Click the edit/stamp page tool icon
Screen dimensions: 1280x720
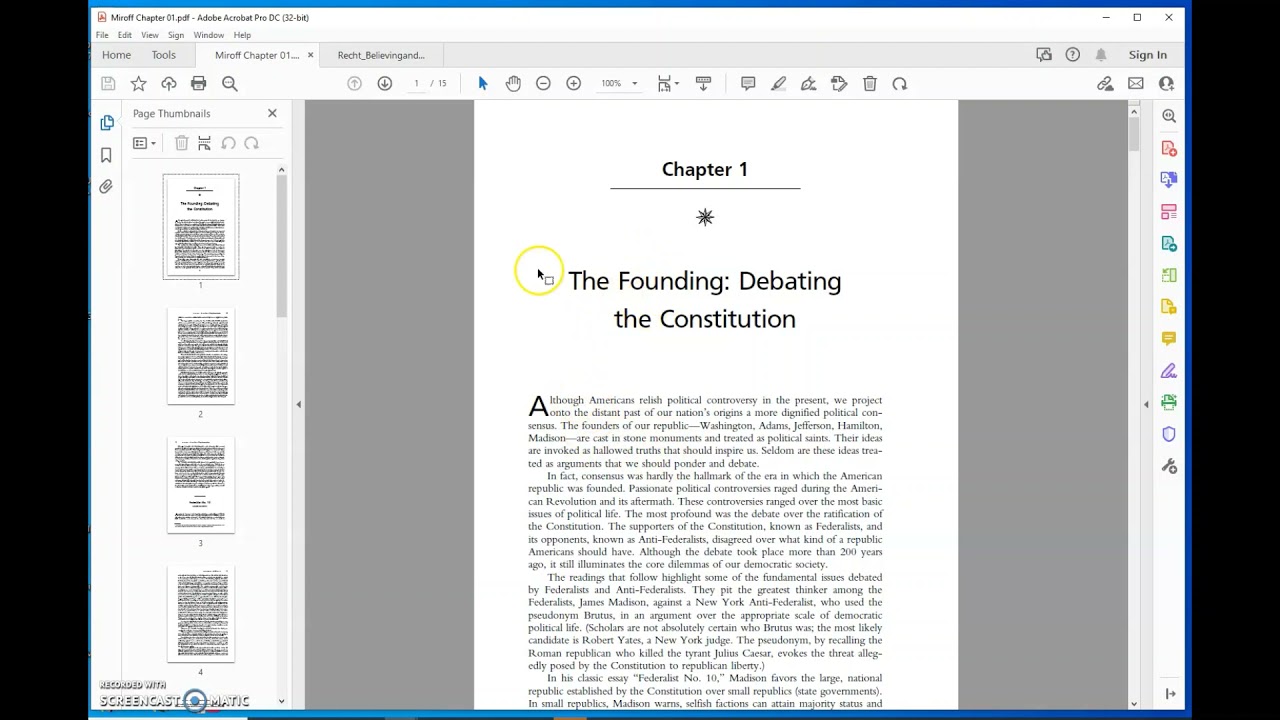point(839,84)
